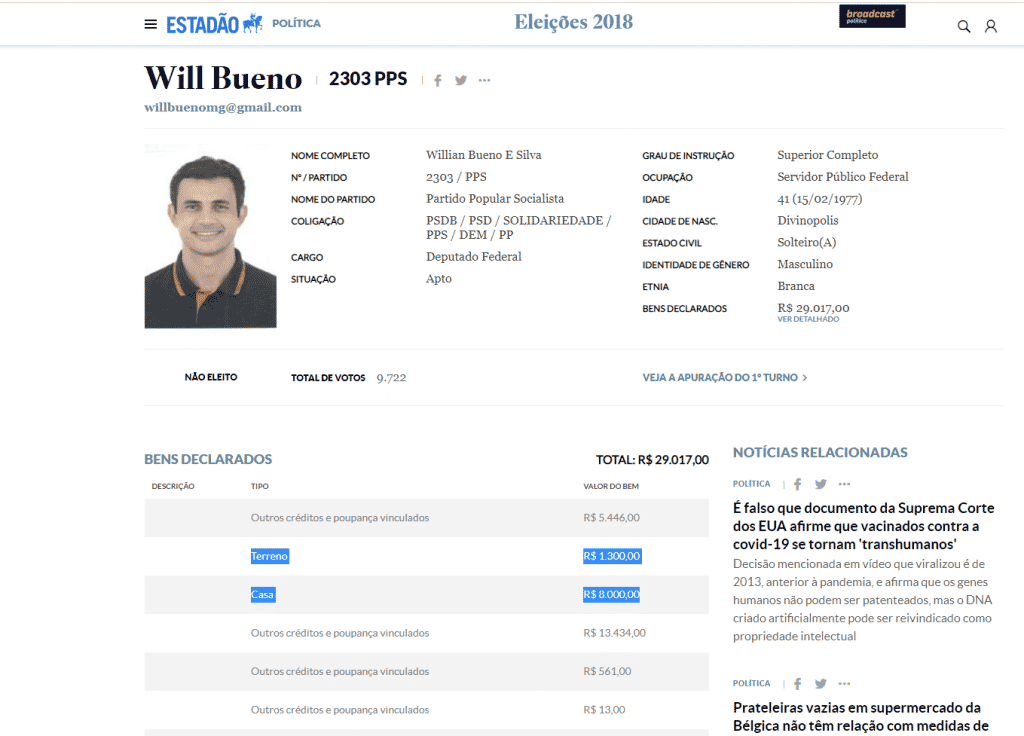Click the total votes figure '9.722'

tap(391, 377)
